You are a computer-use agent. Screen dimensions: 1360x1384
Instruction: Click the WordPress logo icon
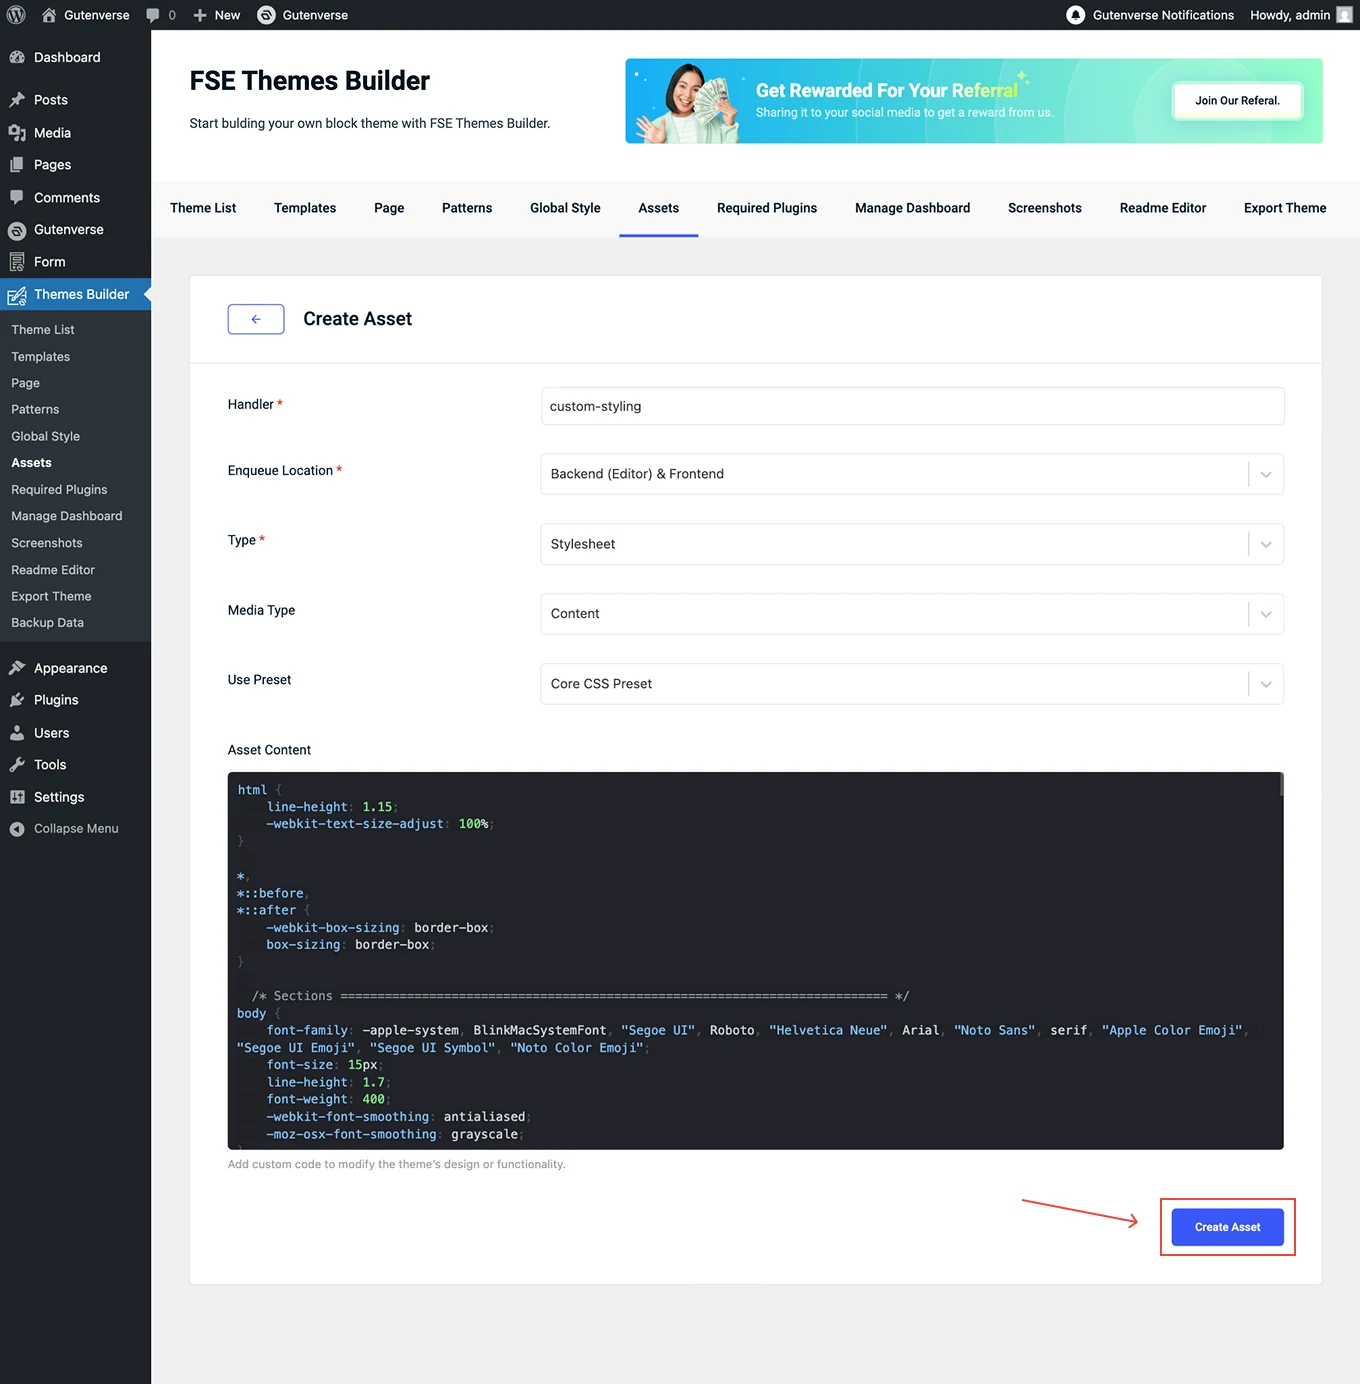pos(16,15)
